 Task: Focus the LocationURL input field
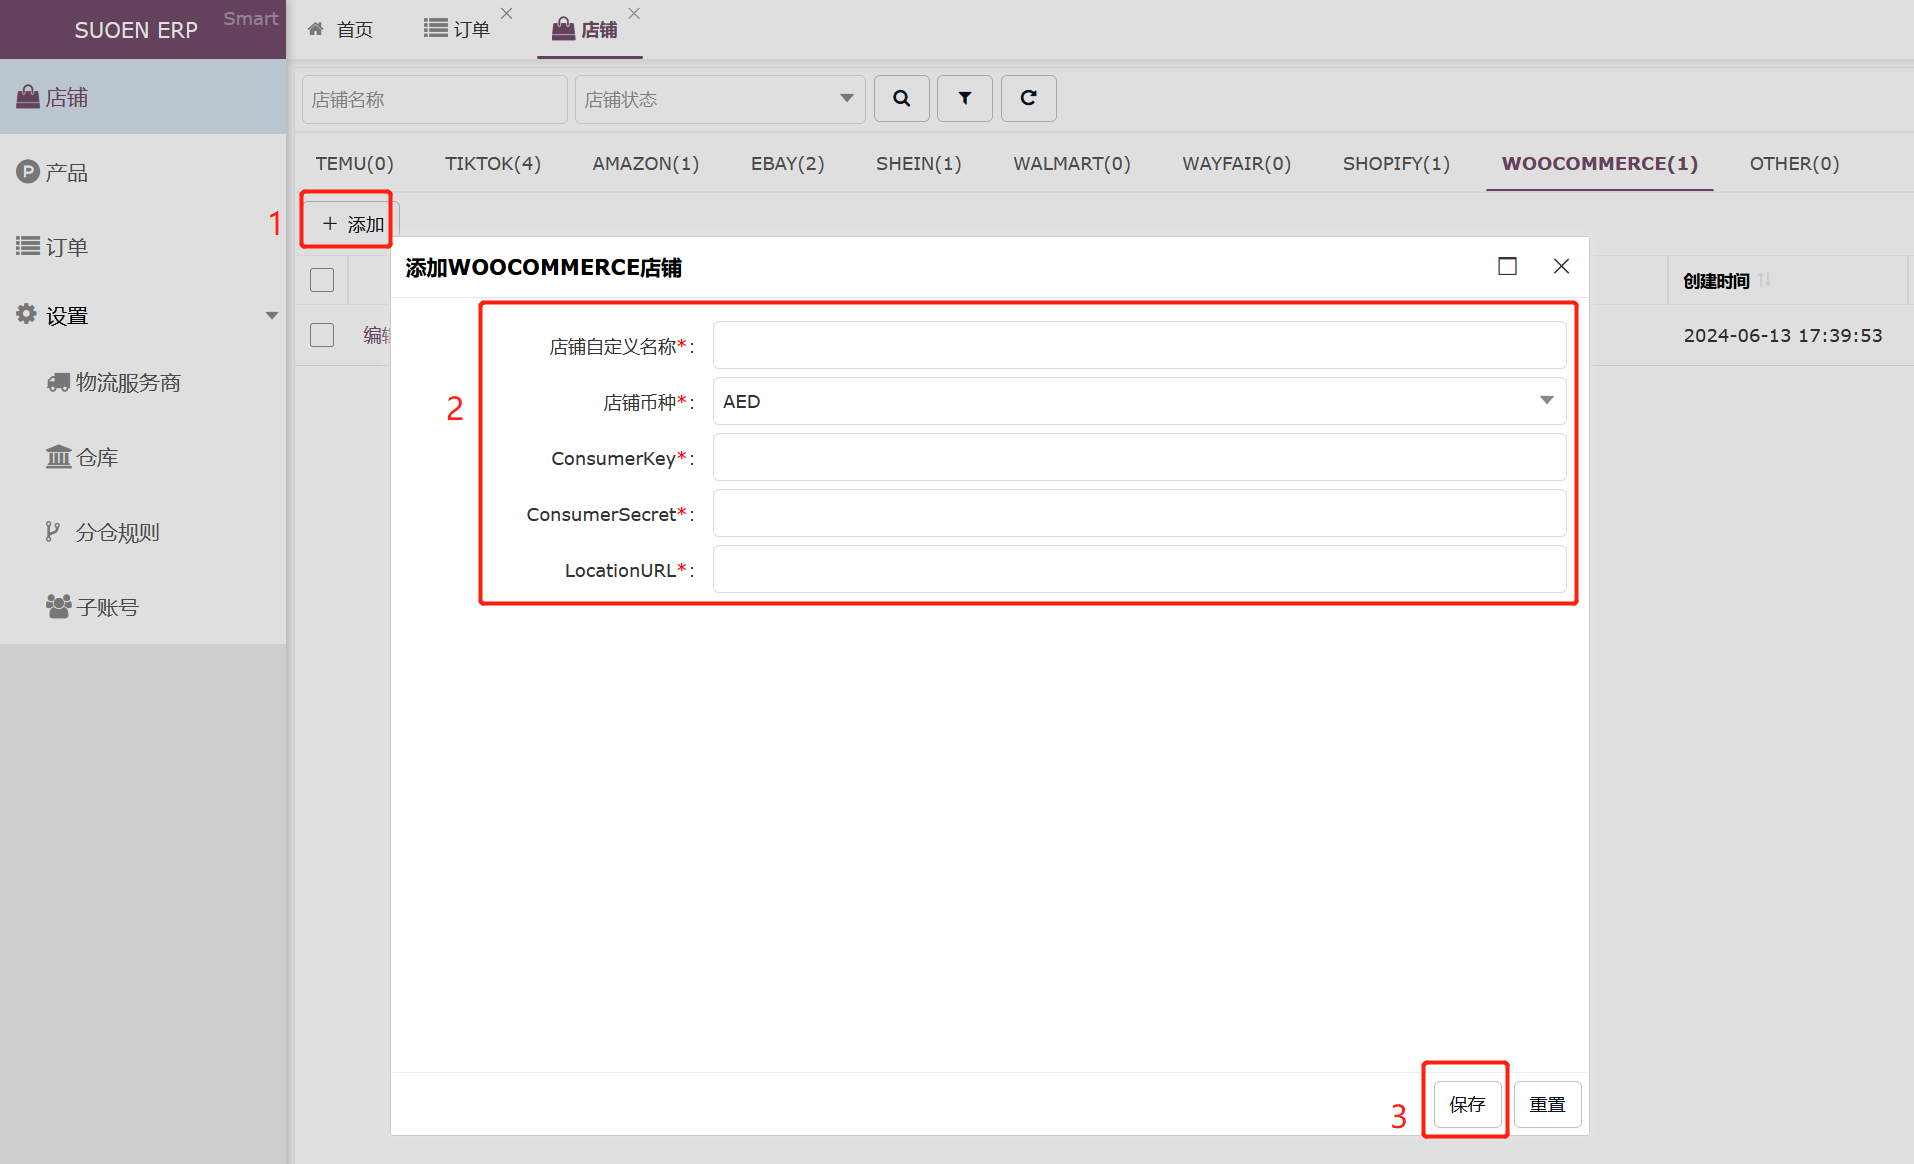(x=1139, y=569)
